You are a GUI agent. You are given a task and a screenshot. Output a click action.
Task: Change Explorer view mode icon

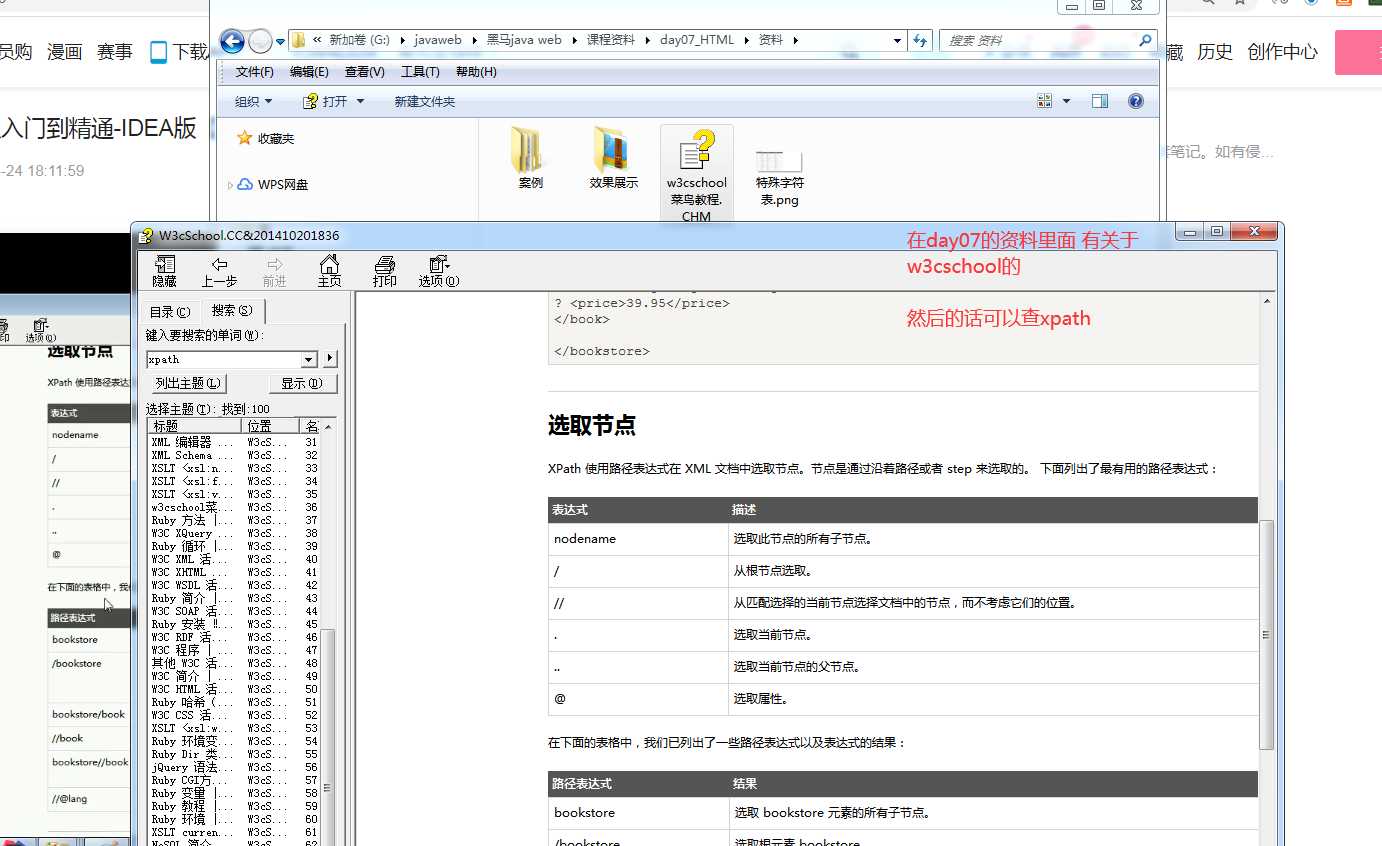click(x=1045, y=101)
